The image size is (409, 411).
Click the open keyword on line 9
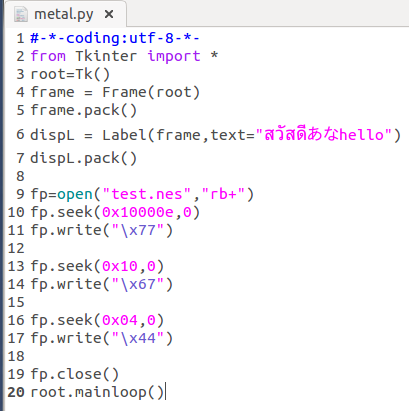point(75,194)
